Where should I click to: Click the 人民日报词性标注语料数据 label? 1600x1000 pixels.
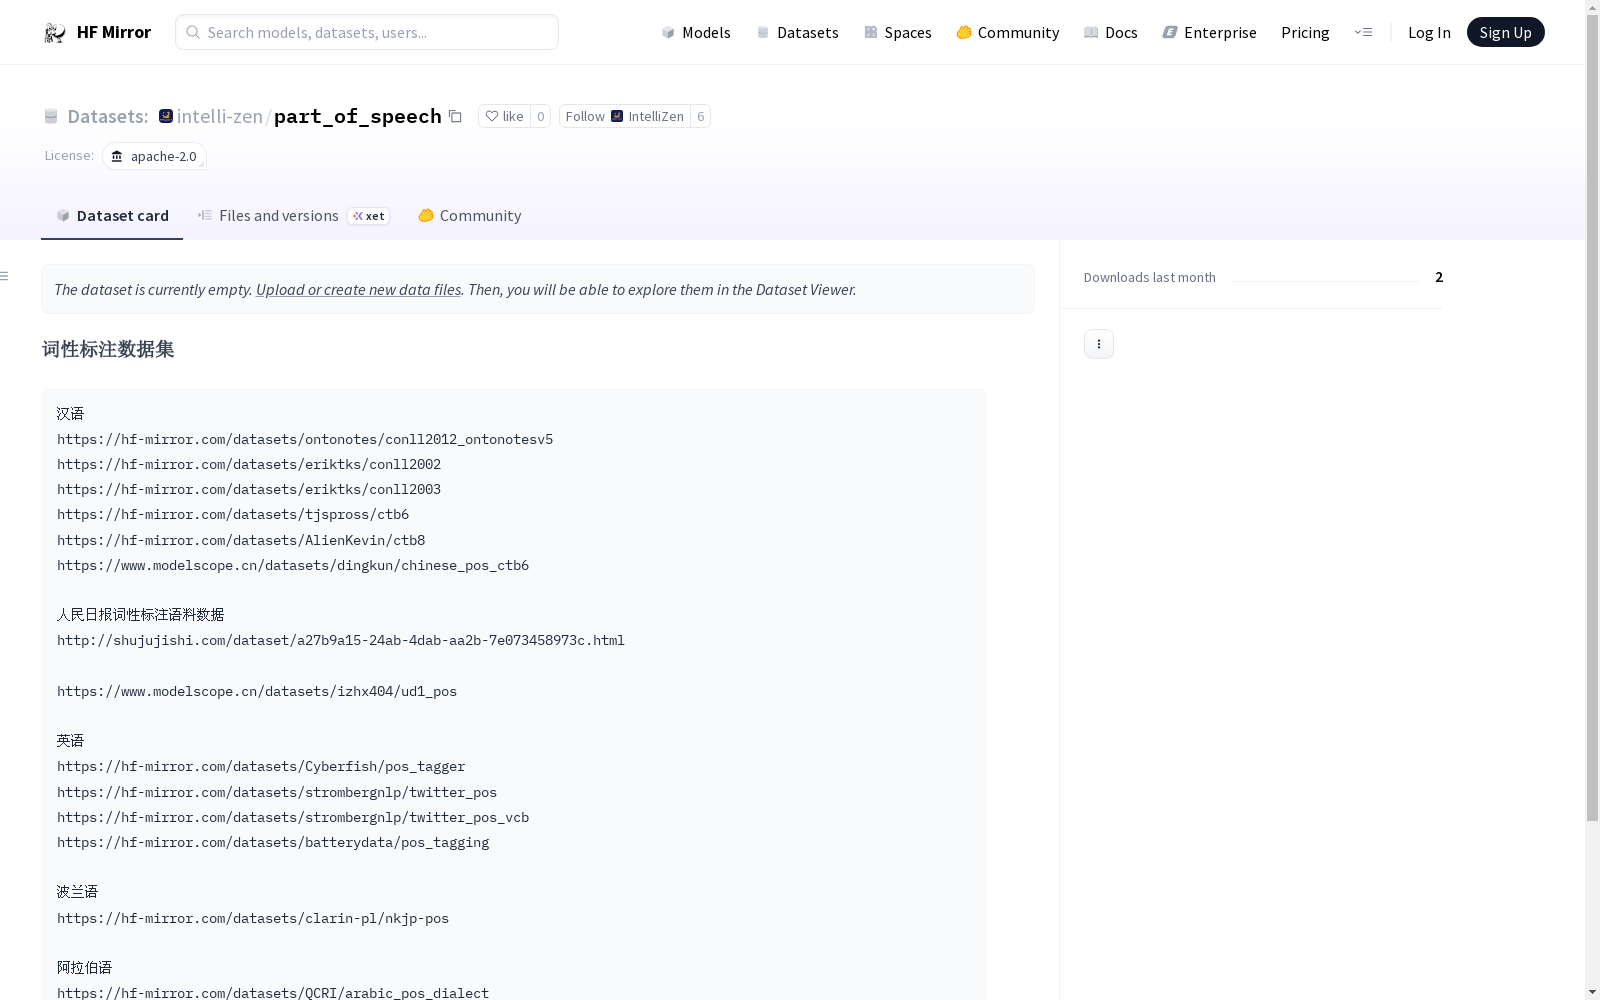(141, 614)
